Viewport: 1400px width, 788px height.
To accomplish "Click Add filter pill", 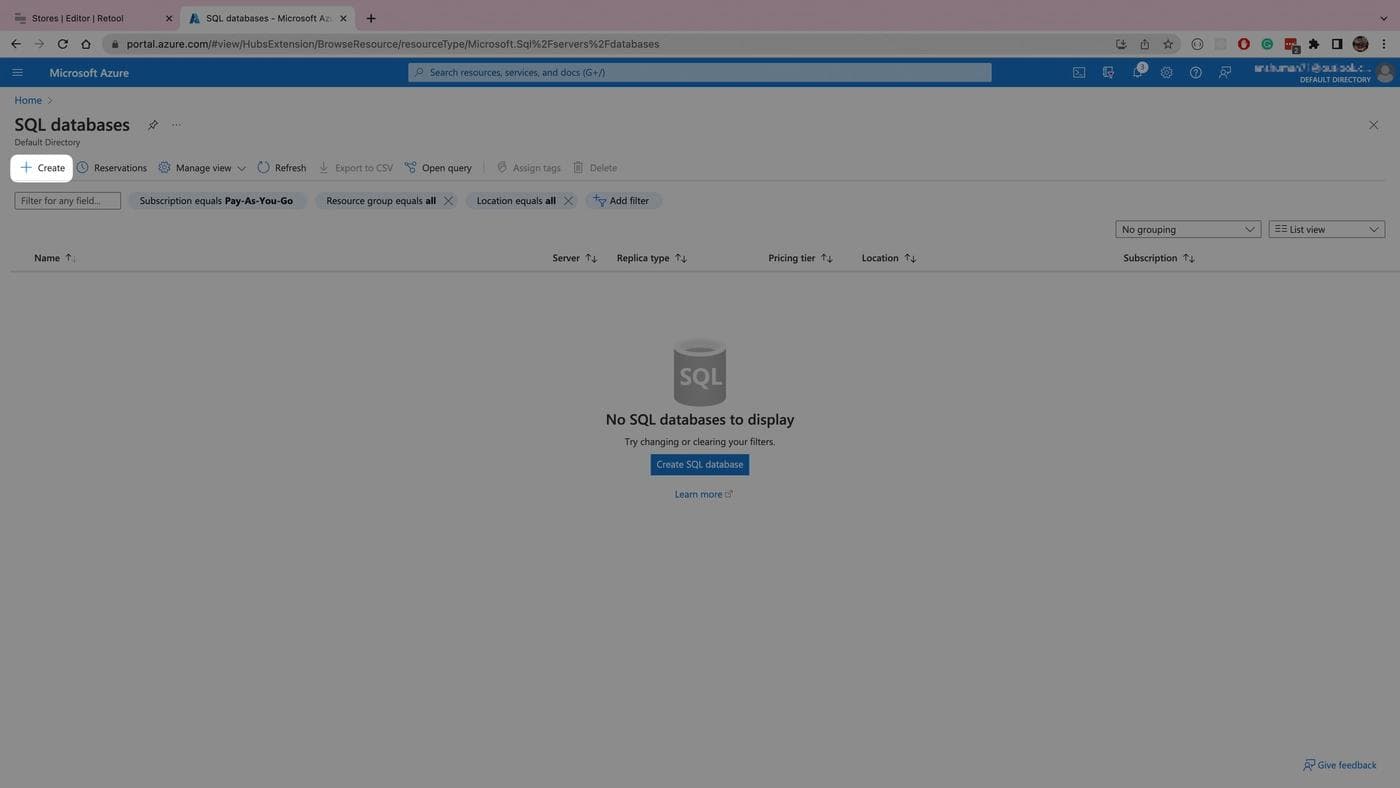I will [622, 201].
